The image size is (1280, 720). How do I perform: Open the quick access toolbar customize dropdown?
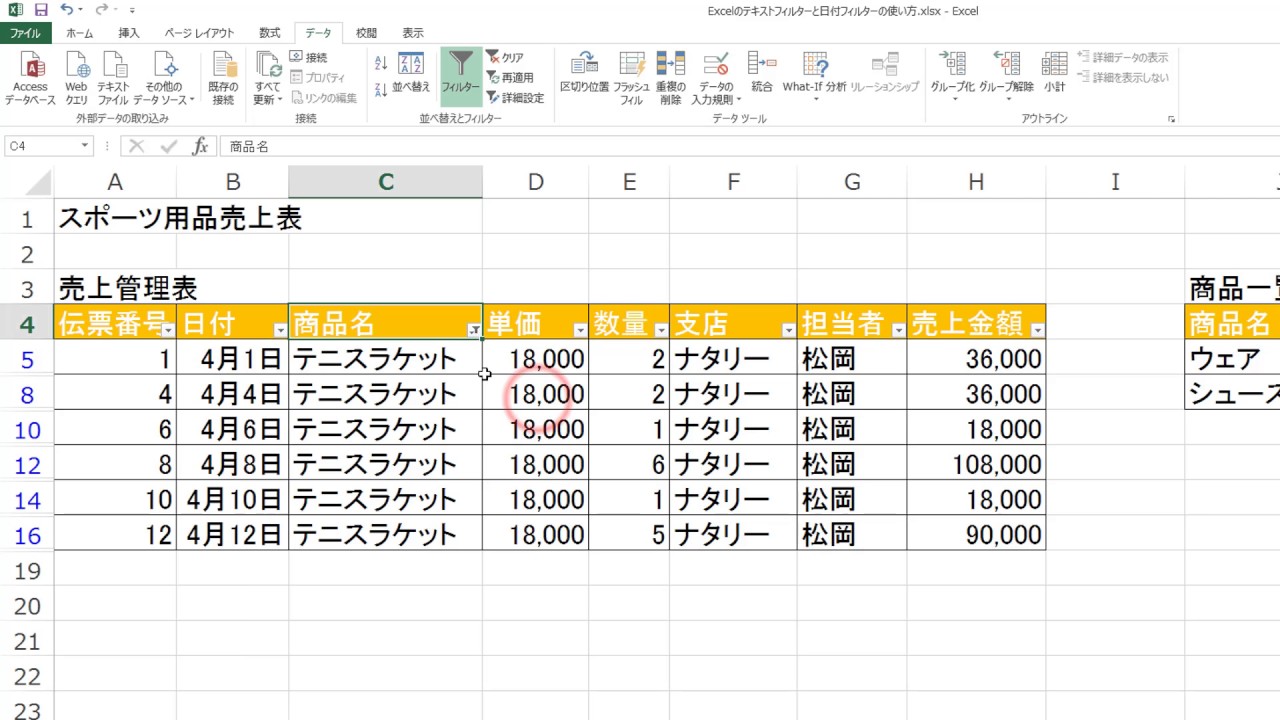[x=131, y=11]
